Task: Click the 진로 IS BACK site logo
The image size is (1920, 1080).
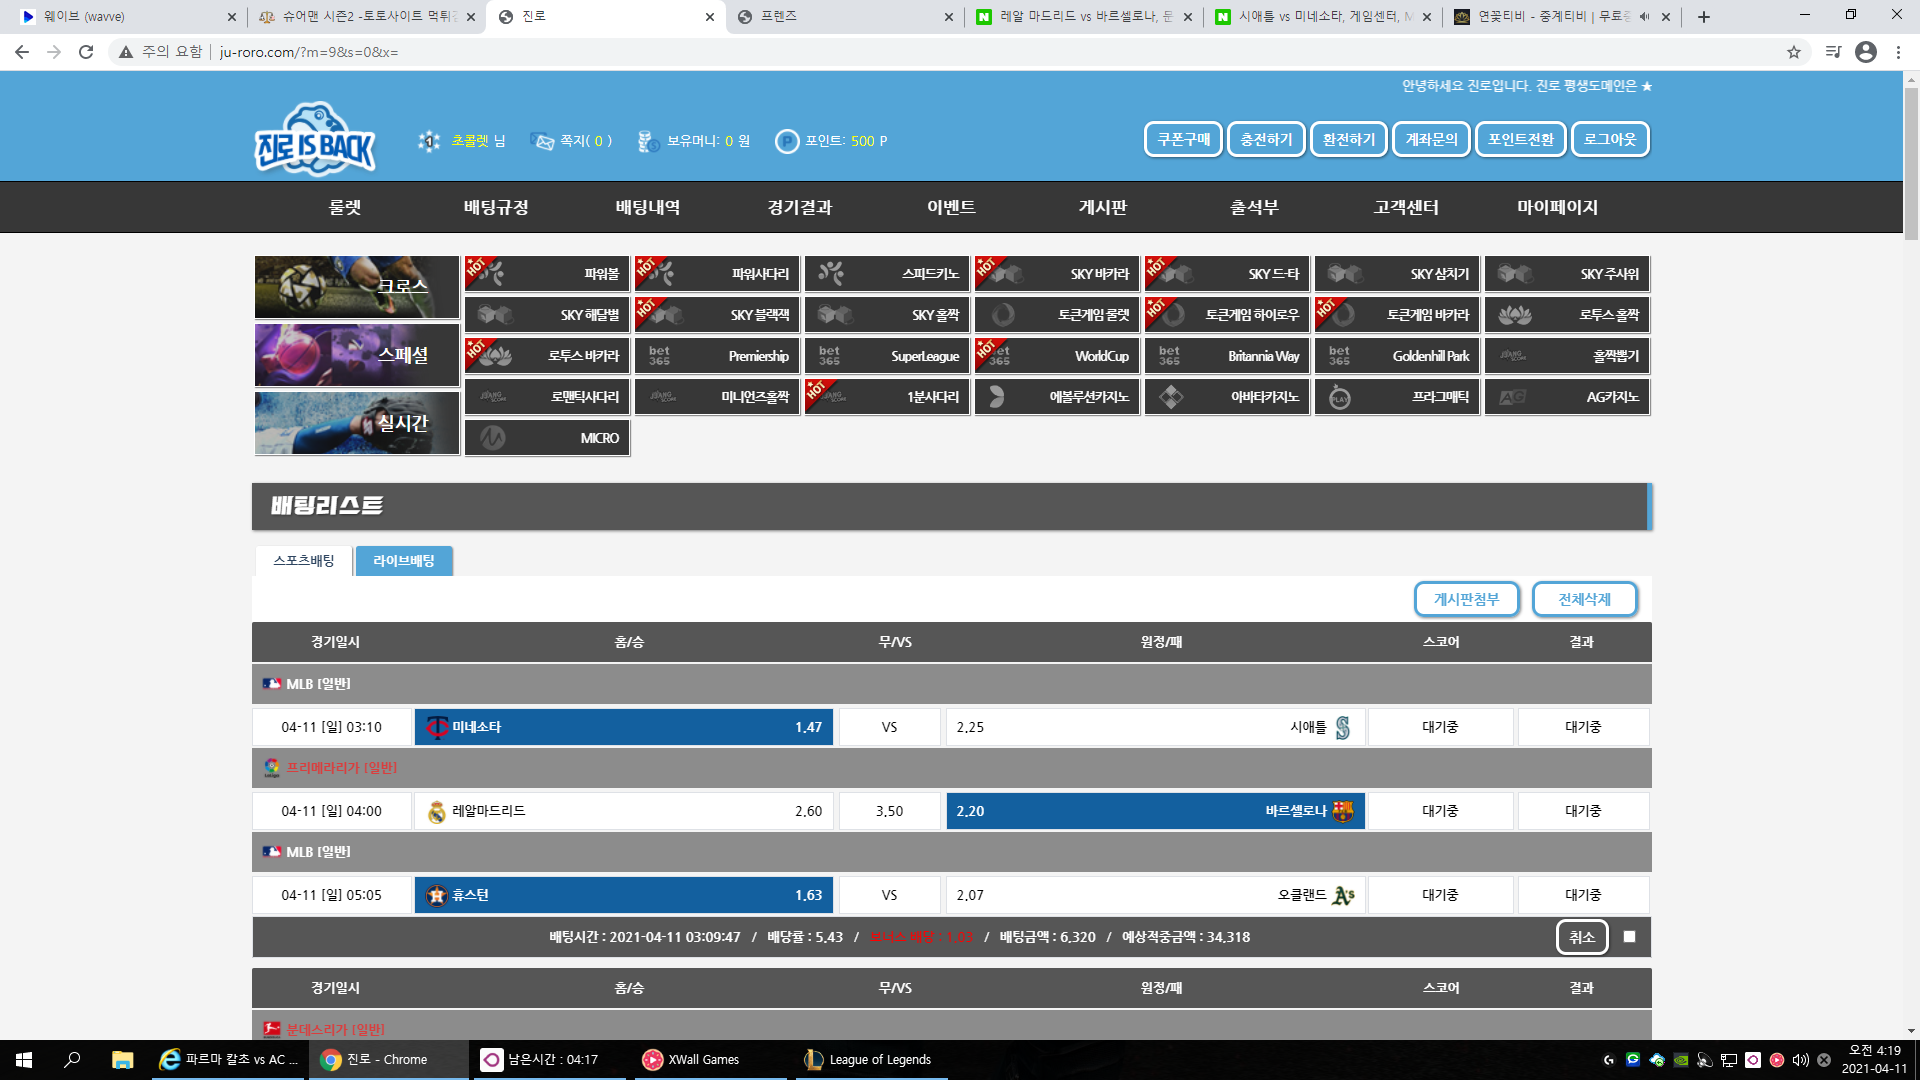Action: point(315,139)
